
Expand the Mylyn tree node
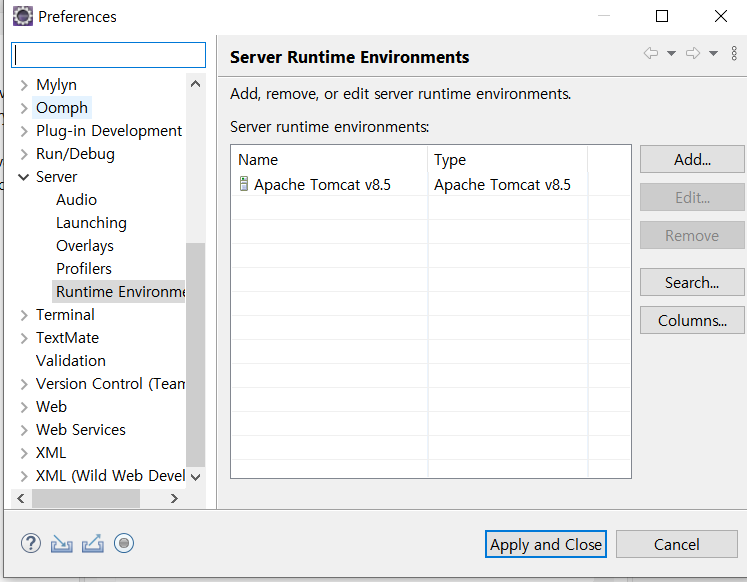24,85
